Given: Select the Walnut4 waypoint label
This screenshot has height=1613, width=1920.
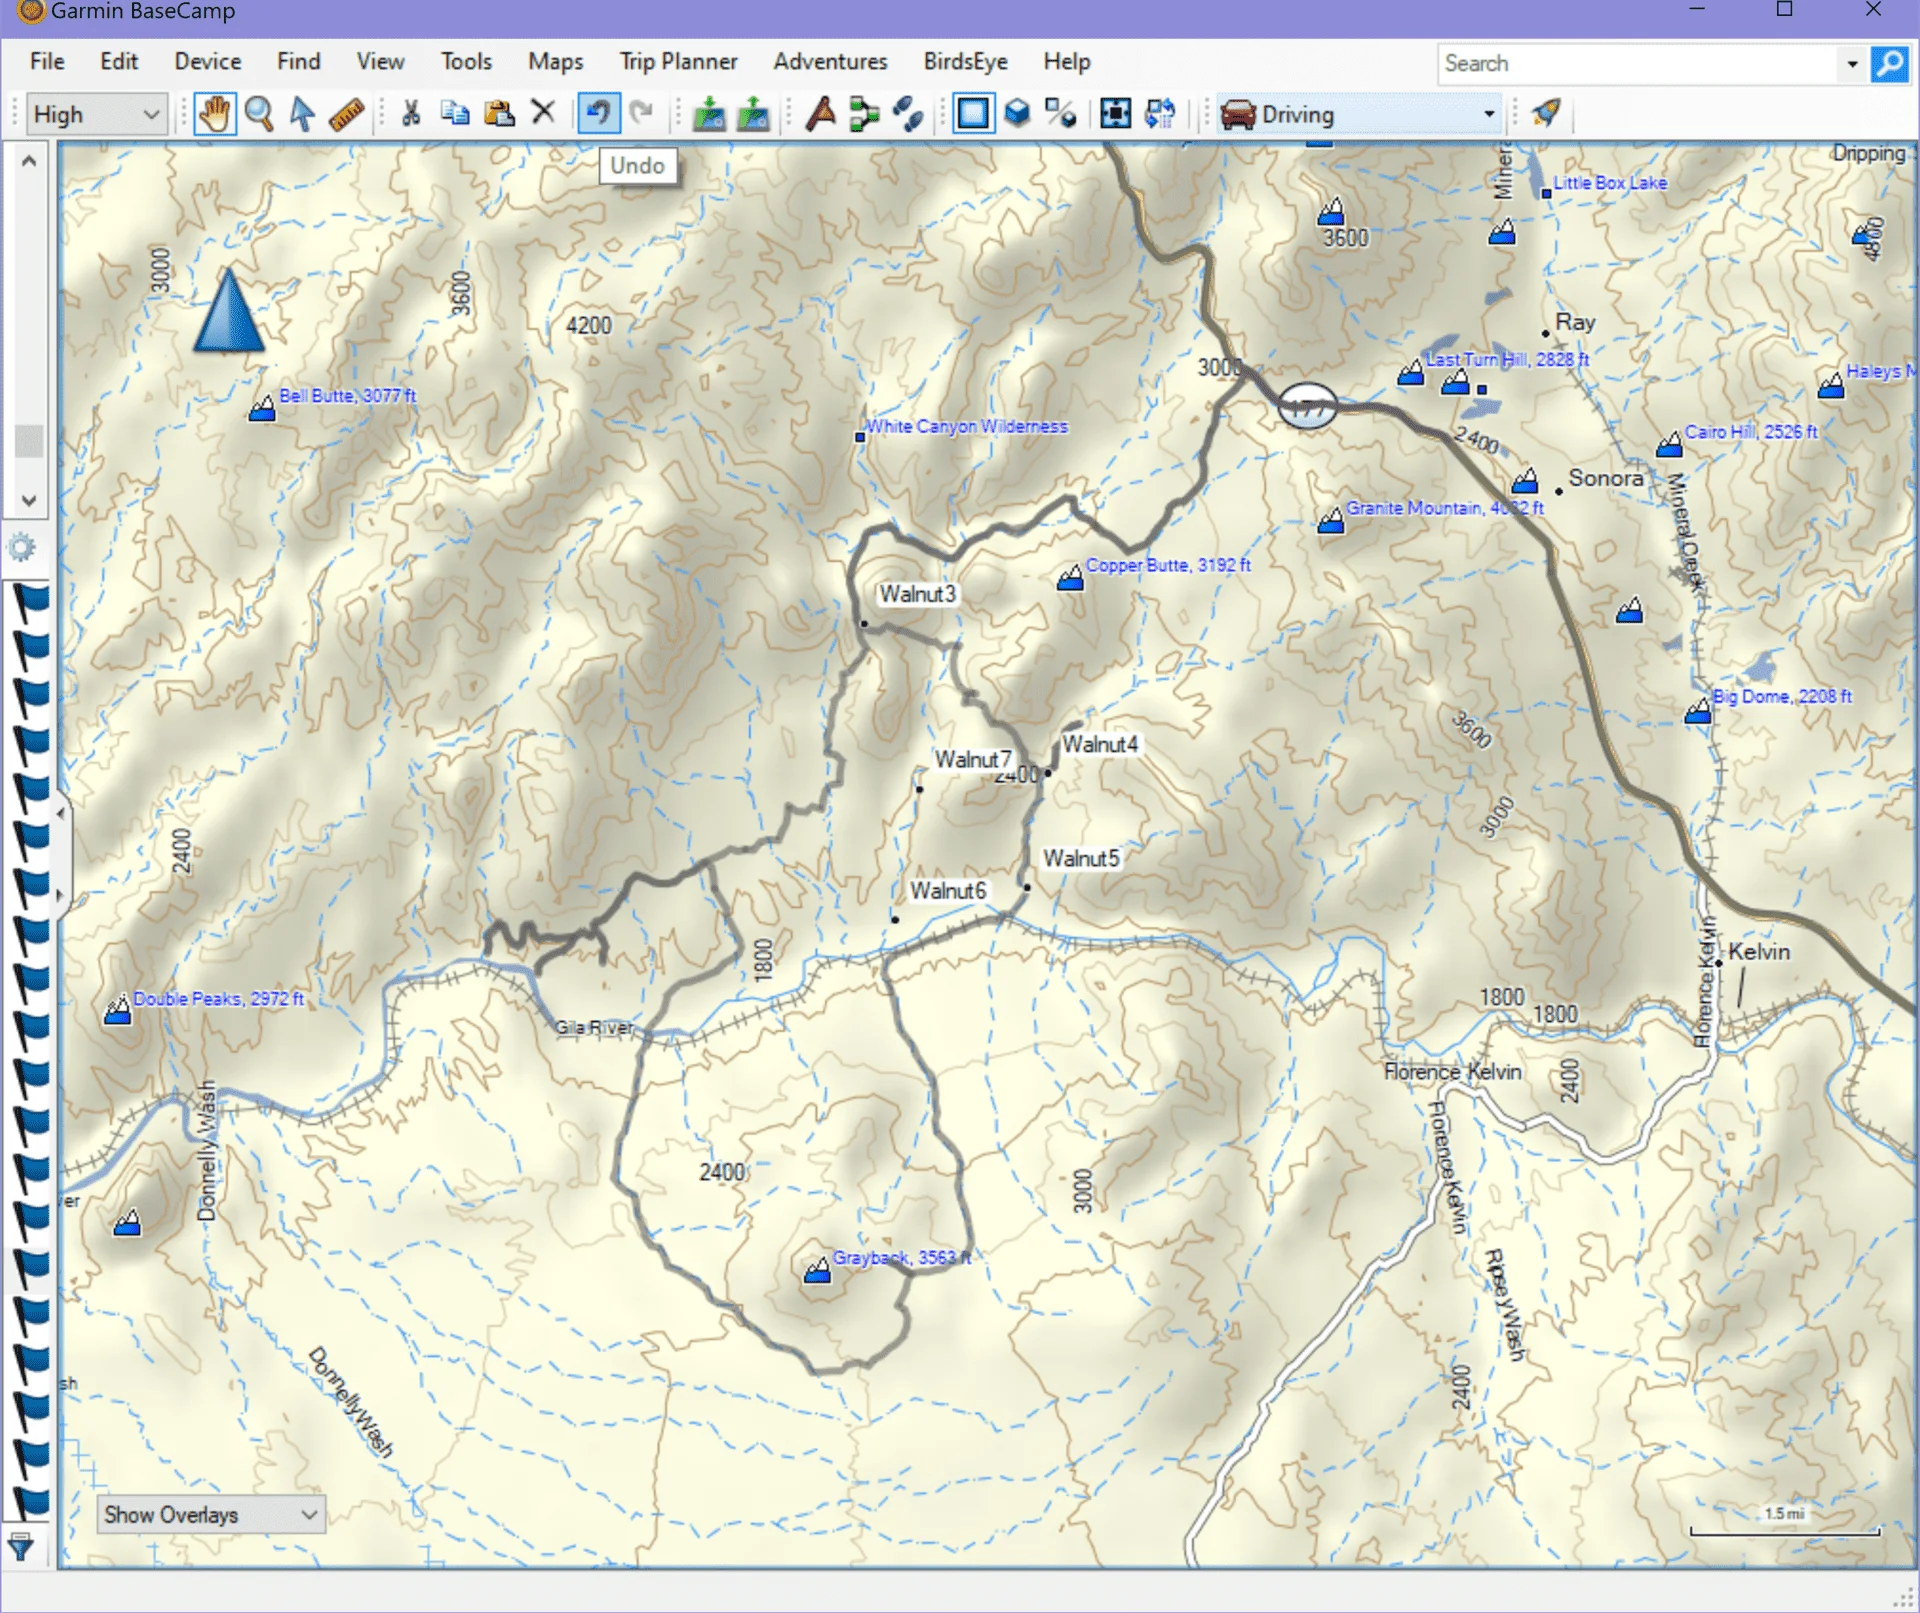Looking at the screenshot, I should click(x=1099, y=744).
